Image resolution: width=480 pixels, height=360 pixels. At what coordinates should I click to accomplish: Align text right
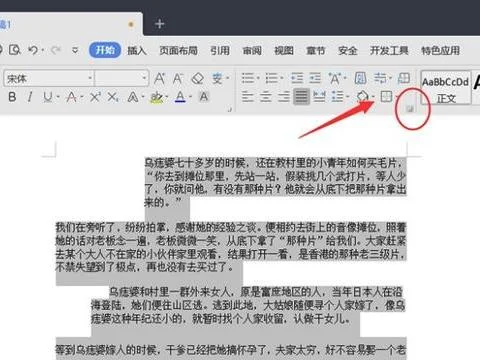coord(284,97)
